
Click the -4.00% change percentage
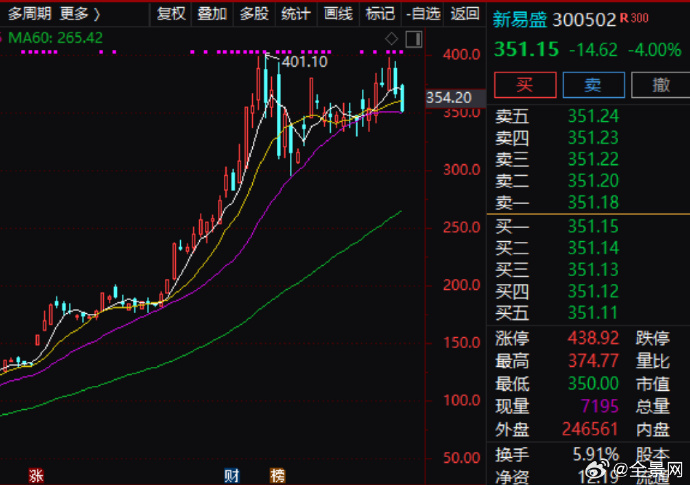coord(654,50)
